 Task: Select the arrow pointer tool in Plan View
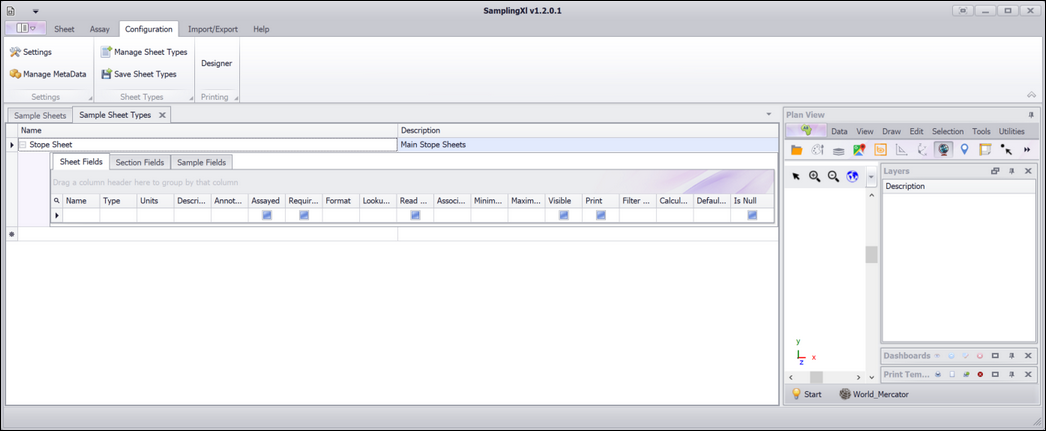(797, 176)
